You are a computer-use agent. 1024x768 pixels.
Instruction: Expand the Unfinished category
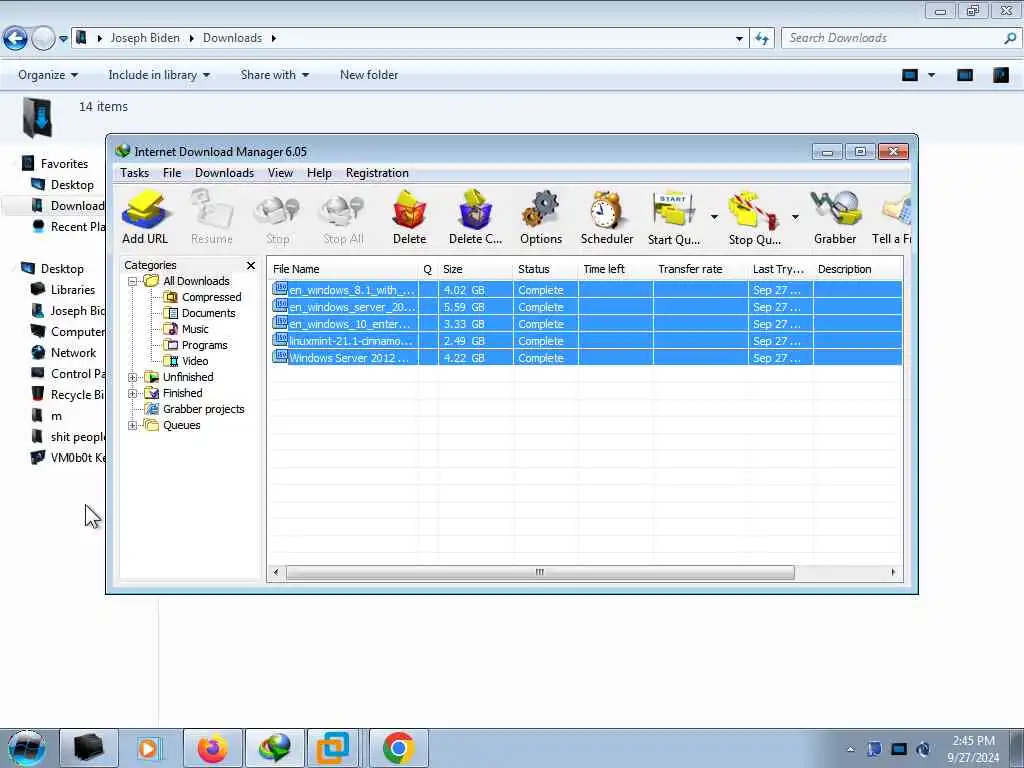[133, 377]
